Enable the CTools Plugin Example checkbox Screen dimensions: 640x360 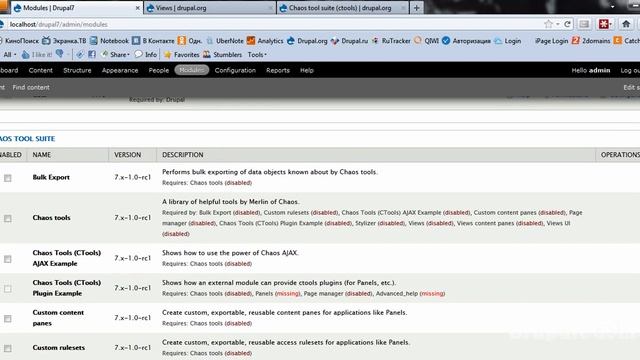(x=8, y=289)
